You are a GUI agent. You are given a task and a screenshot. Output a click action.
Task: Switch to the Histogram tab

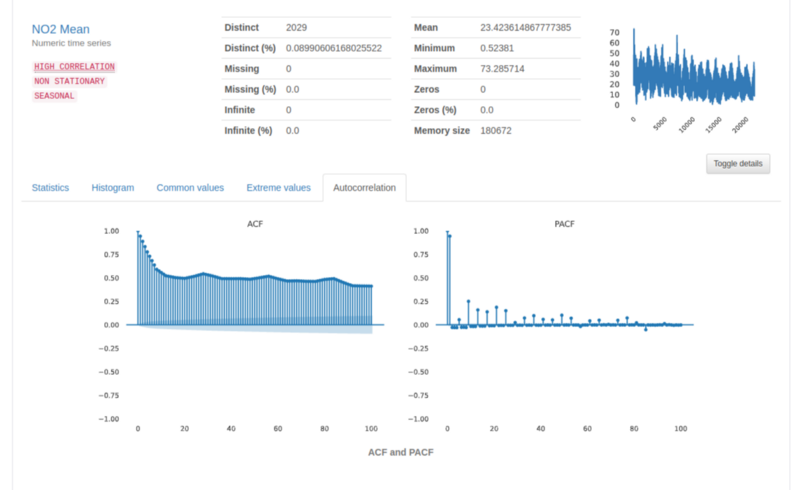pos(113,188)
